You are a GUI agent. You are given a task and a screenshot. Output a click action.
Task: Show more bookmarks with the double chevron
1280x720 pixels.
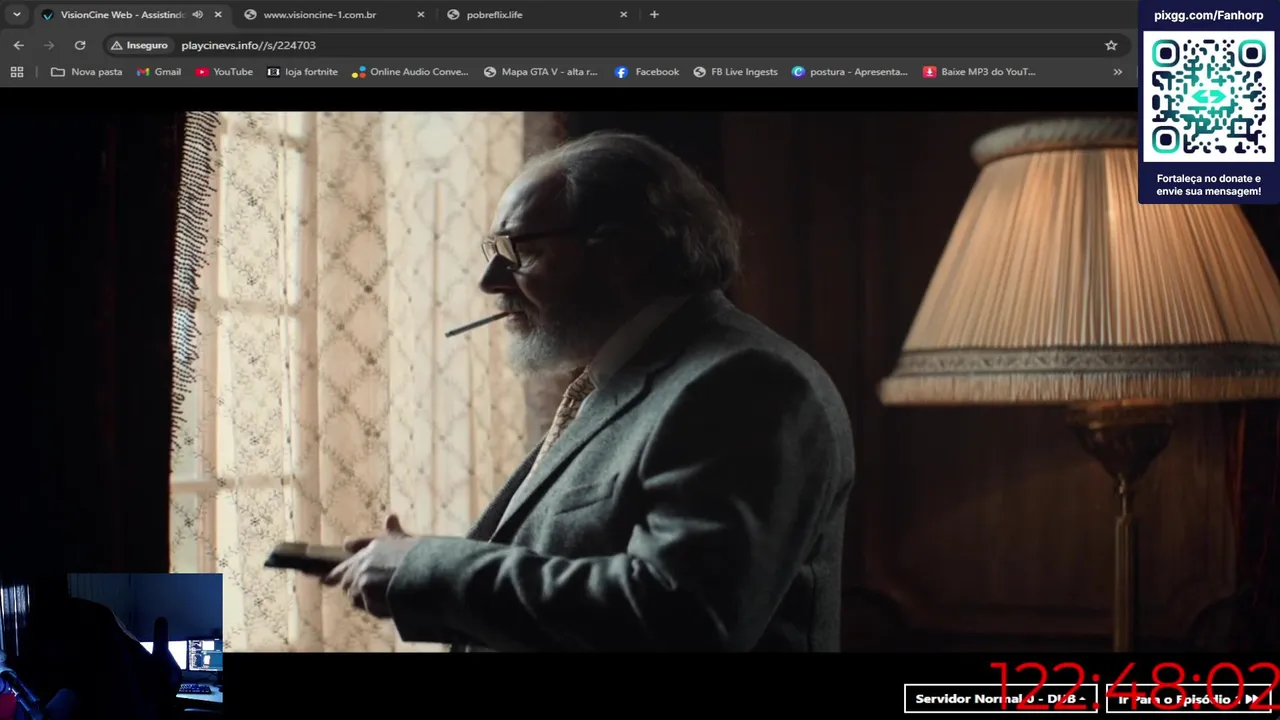(1117, 72)
